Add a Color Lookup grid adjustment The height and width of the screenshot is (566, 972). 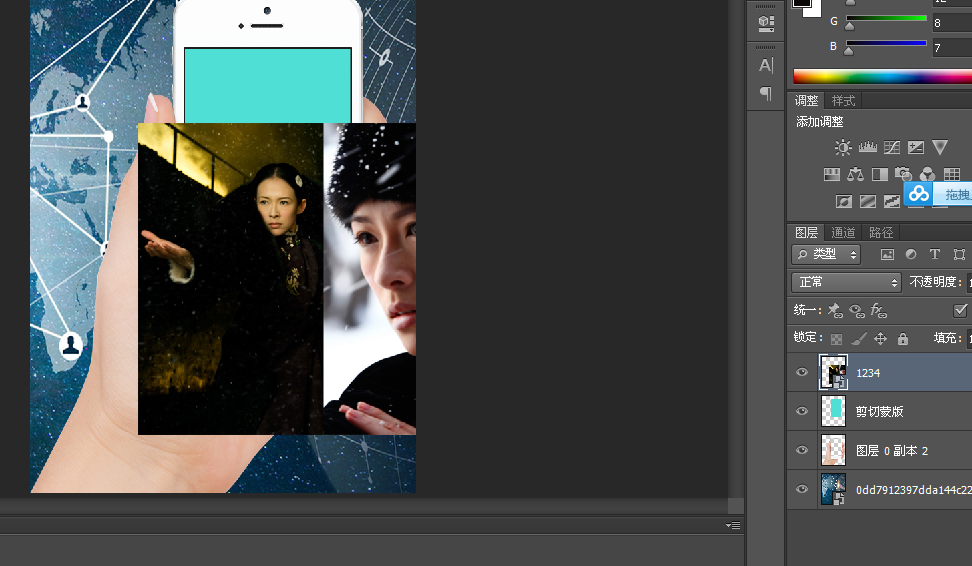point(952,174)
